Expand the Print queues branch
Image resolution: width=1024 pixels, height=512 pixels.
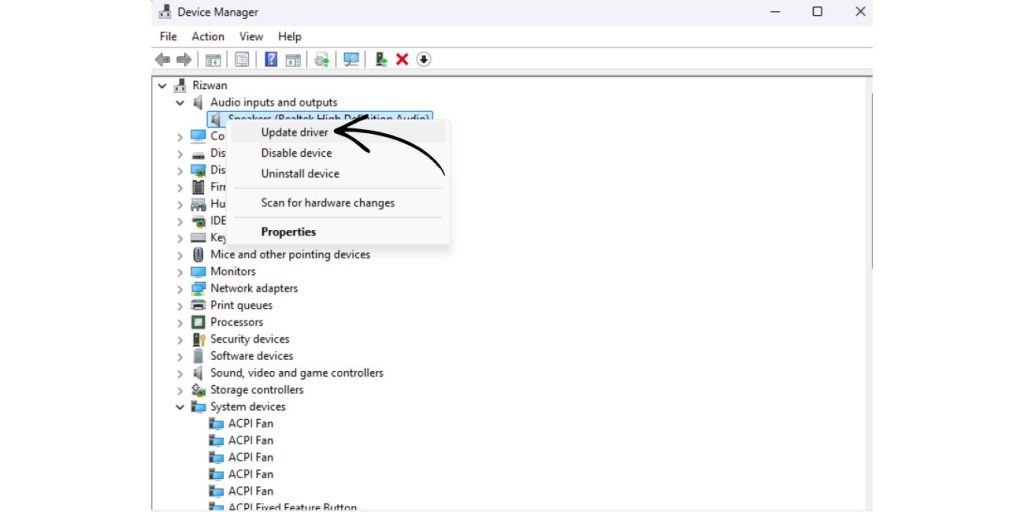pyautogui.click(x=180, y=306)
